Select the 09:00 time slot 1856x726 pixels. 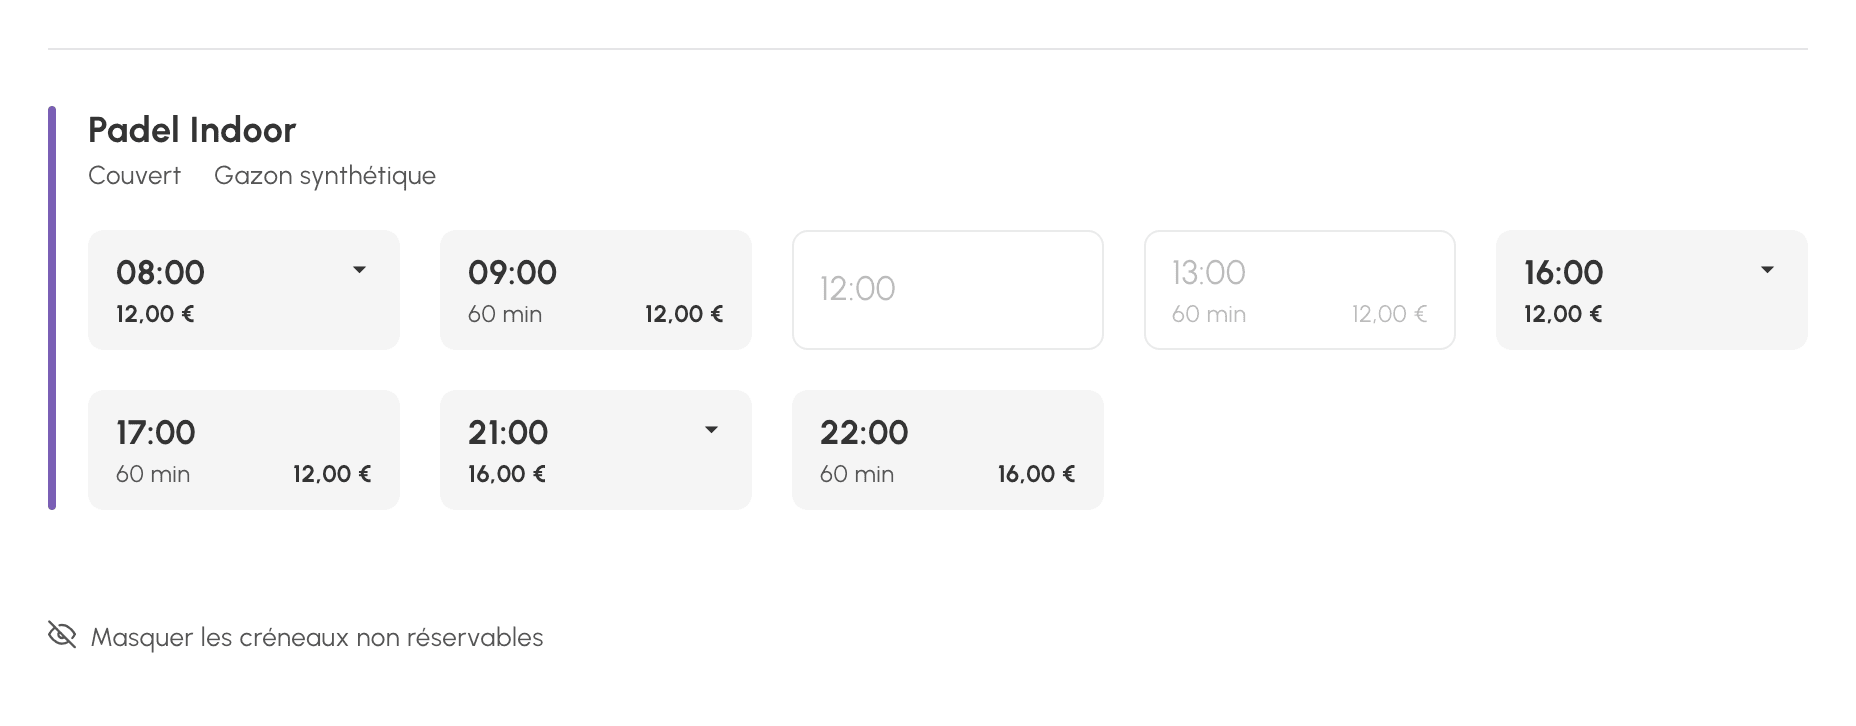(x=596, y=290)
